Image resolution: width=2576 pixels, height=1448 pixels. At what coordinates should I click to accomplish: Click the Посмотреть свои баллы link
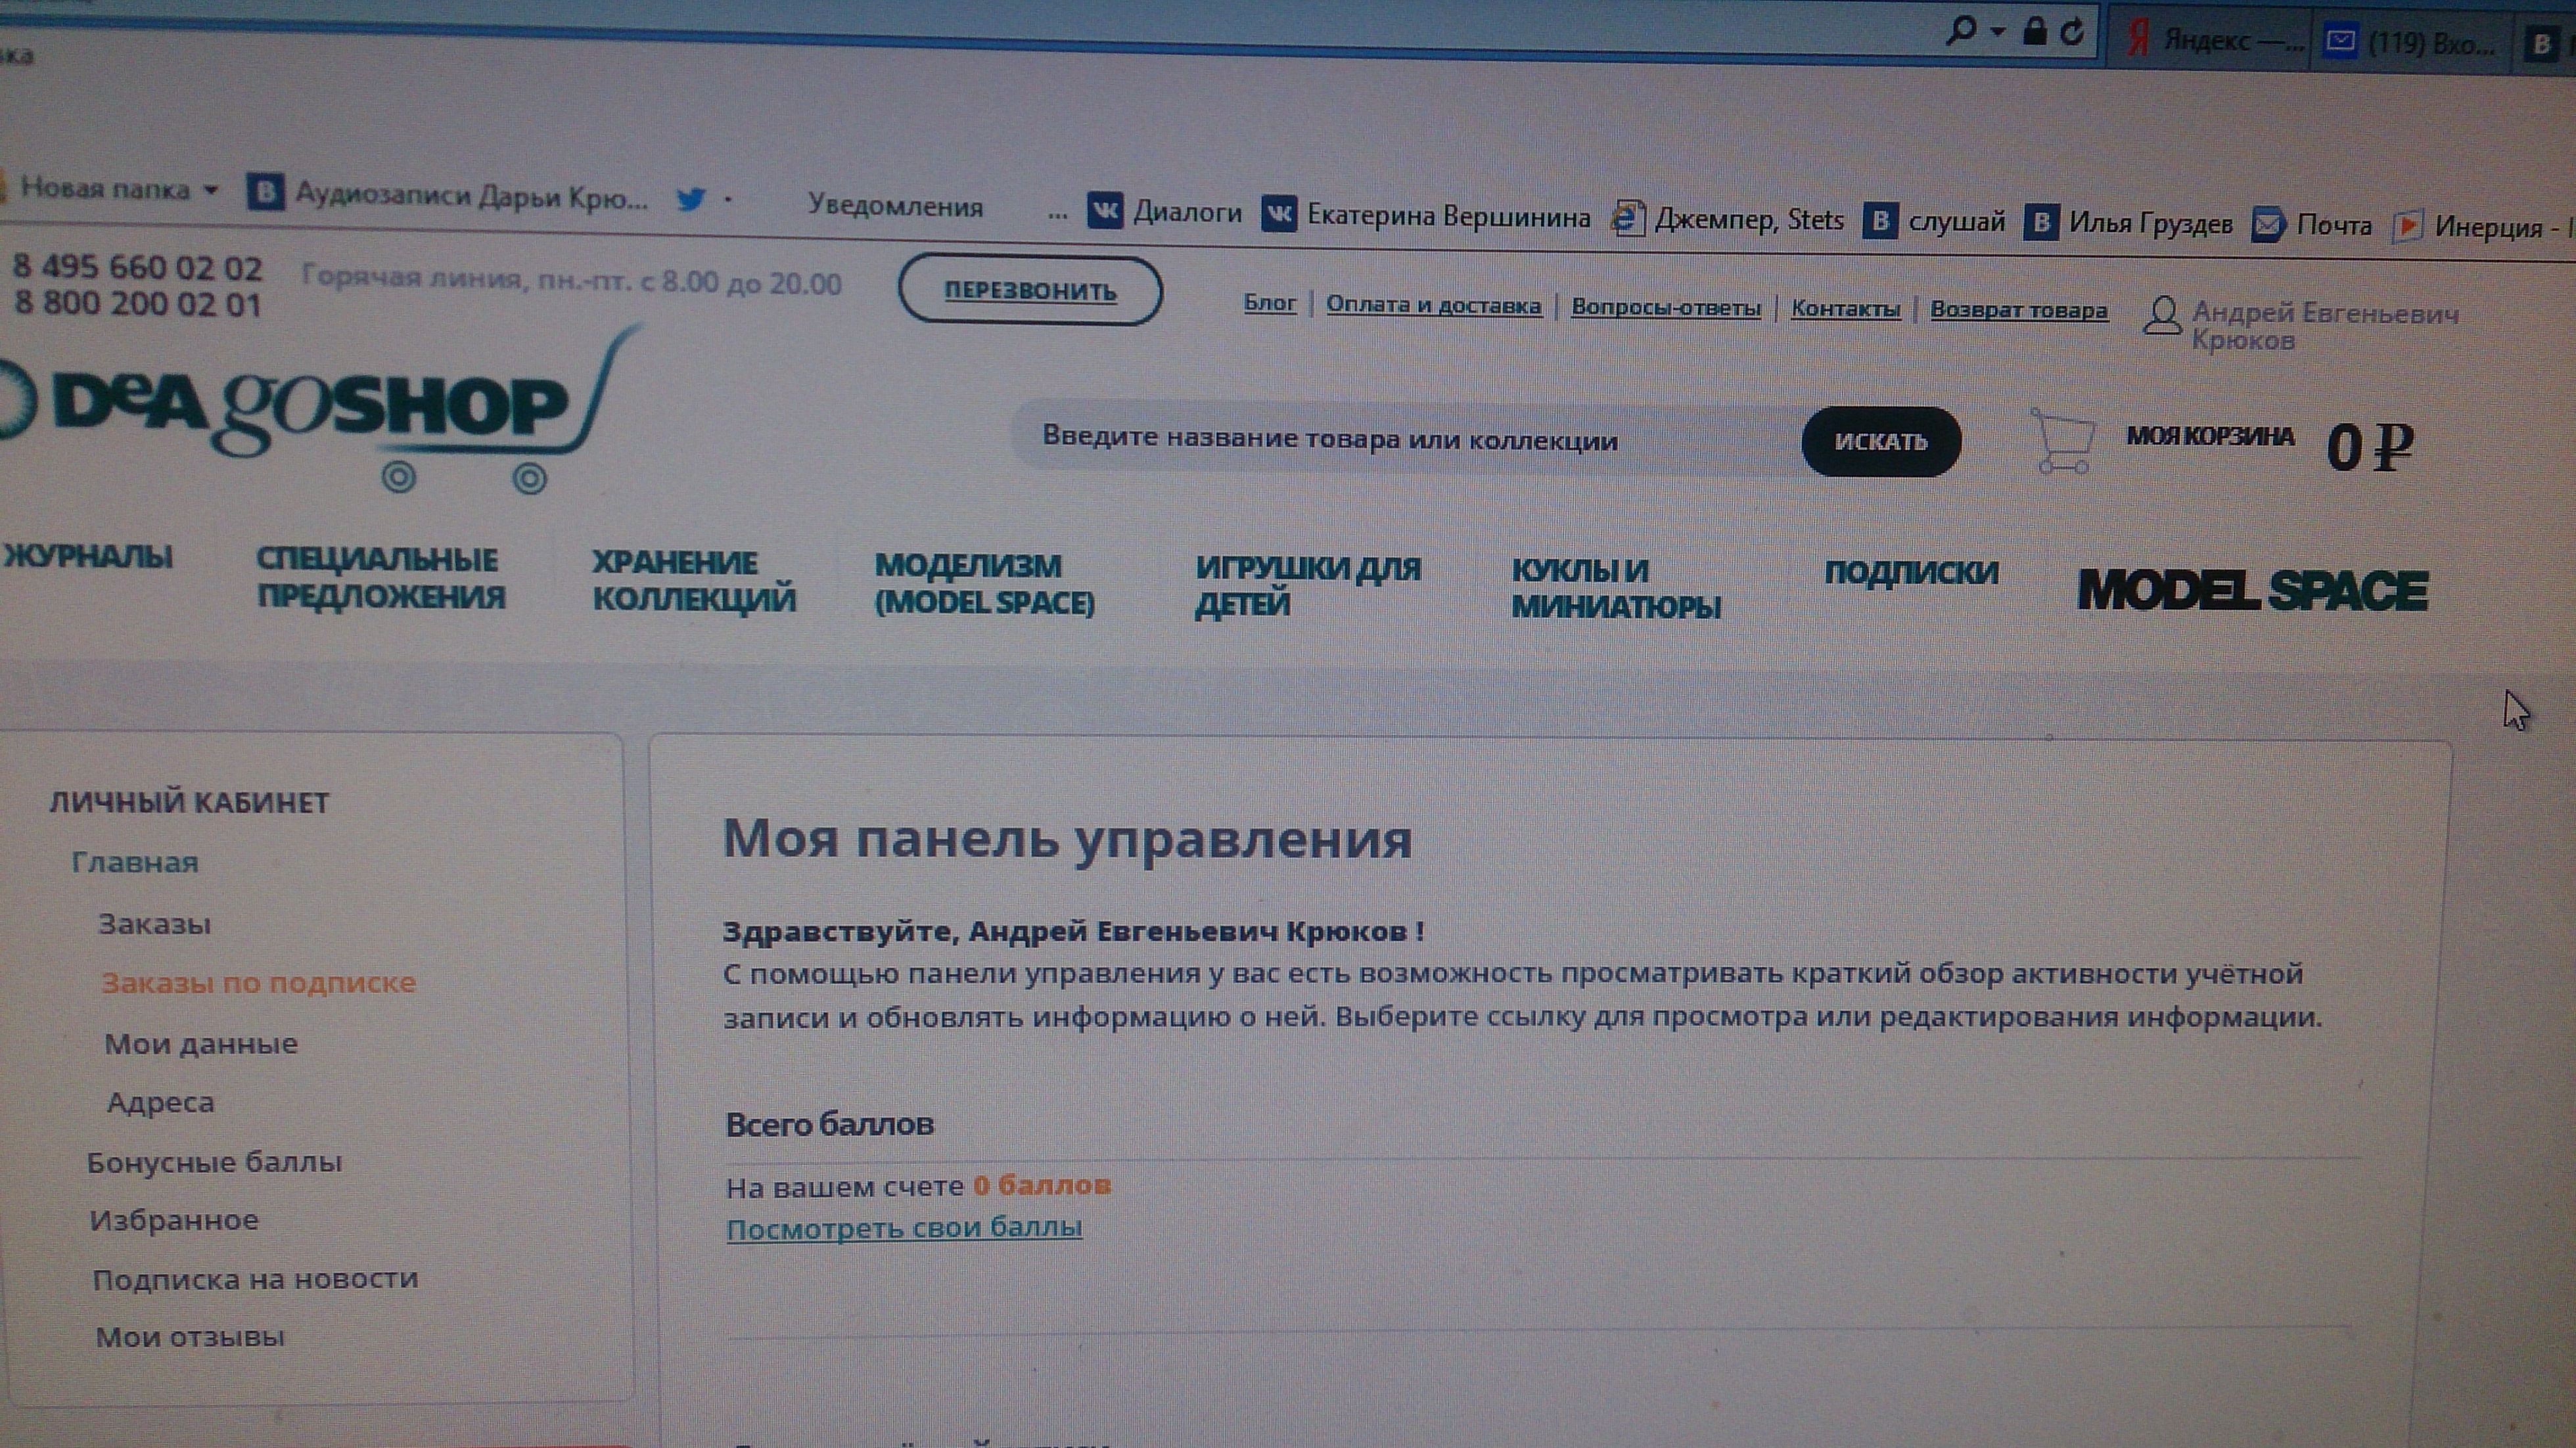click(x=904, y=1228)
